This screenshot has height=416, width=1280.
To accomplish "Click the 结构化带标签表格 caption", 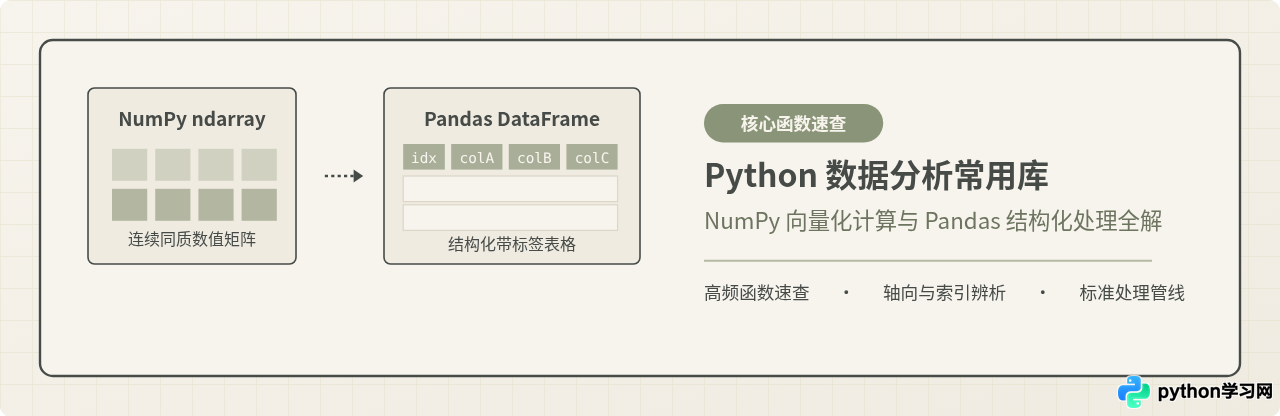I will click(x=512, y=244).
